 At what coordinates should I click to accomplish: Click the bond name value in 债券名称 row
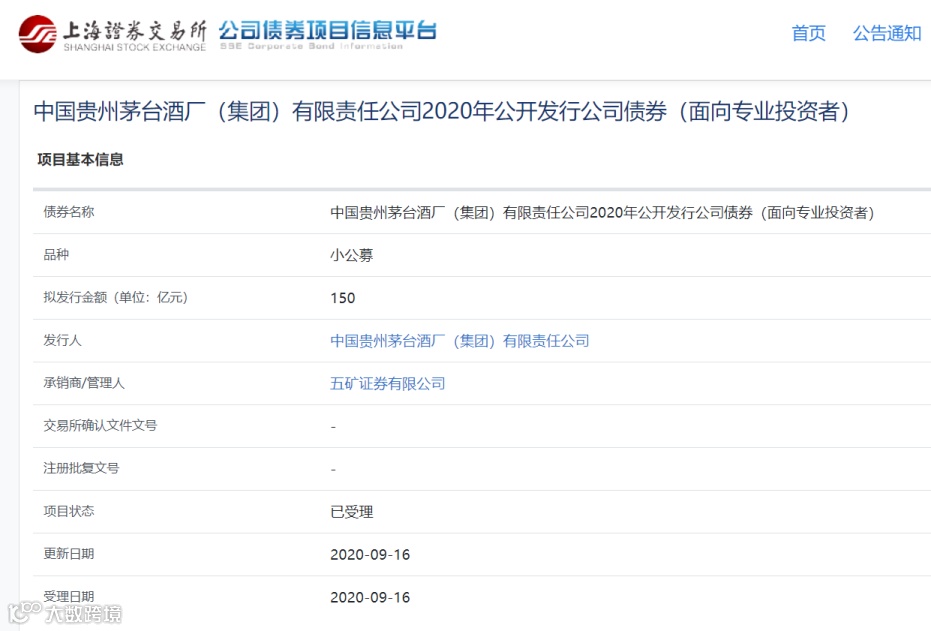[602, 213]
